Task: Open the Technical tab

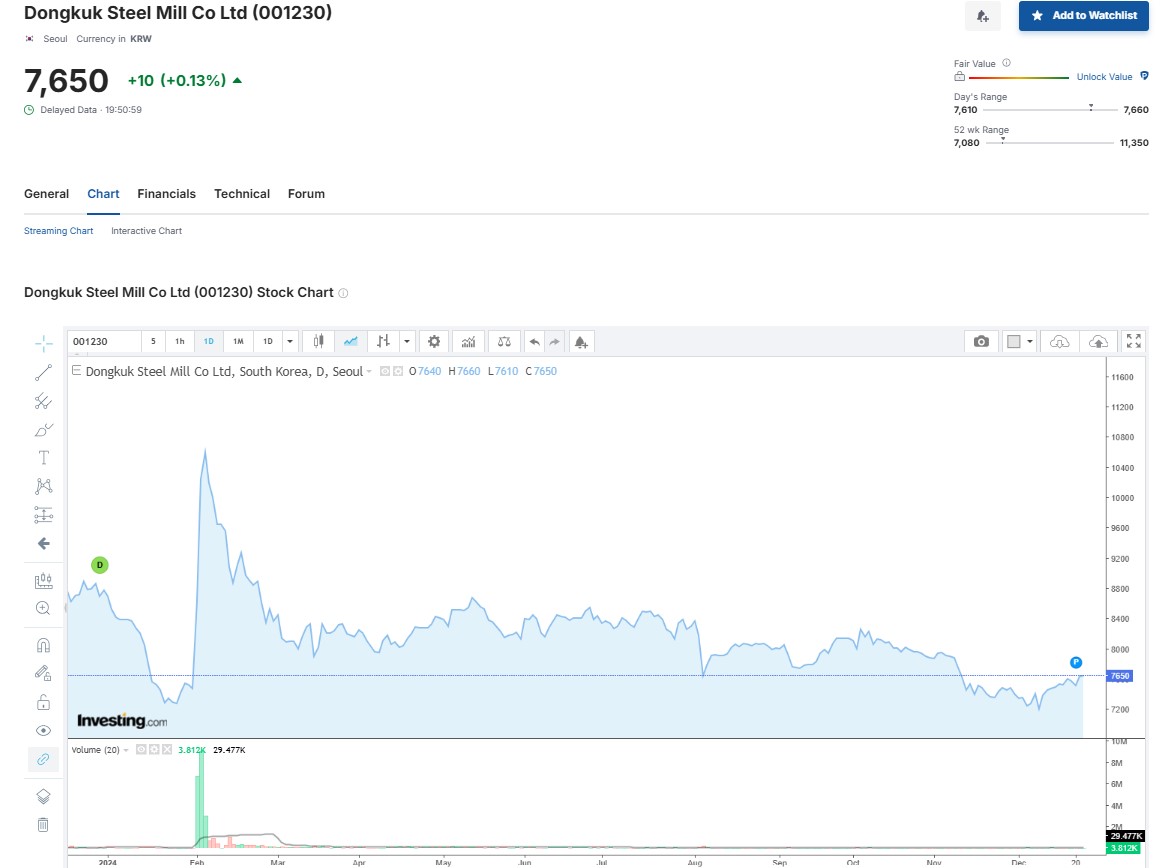Action: [242, 194]
